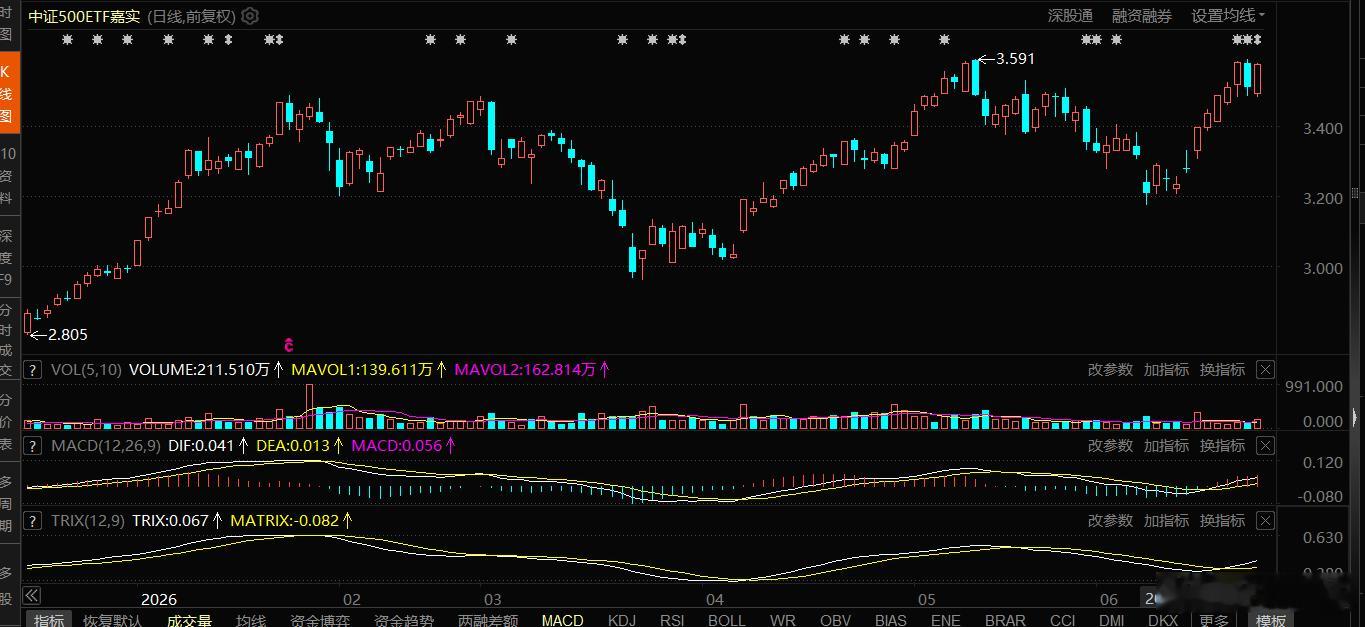Click the MAVOL2:162.814万 value

click(525, 370)
